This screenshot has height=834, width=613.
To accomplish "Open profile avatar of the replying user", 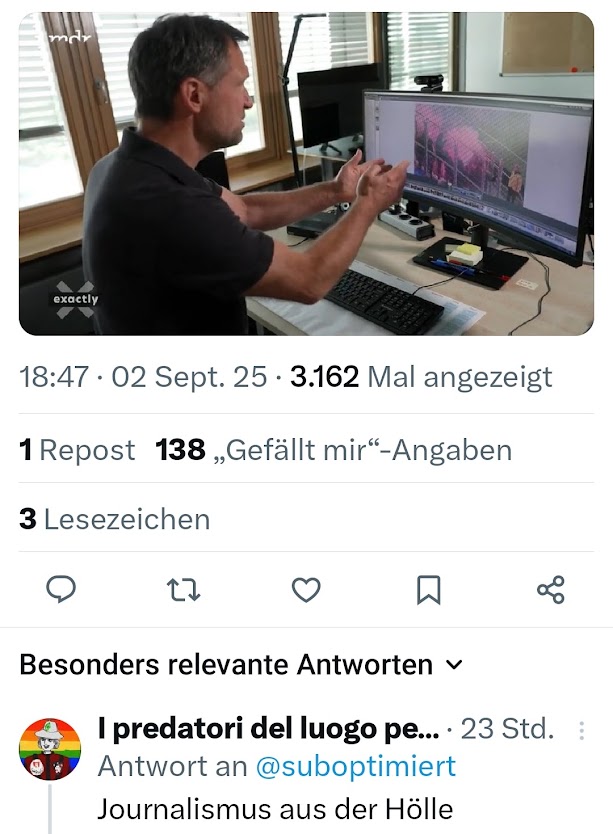I will coord(50,749).
